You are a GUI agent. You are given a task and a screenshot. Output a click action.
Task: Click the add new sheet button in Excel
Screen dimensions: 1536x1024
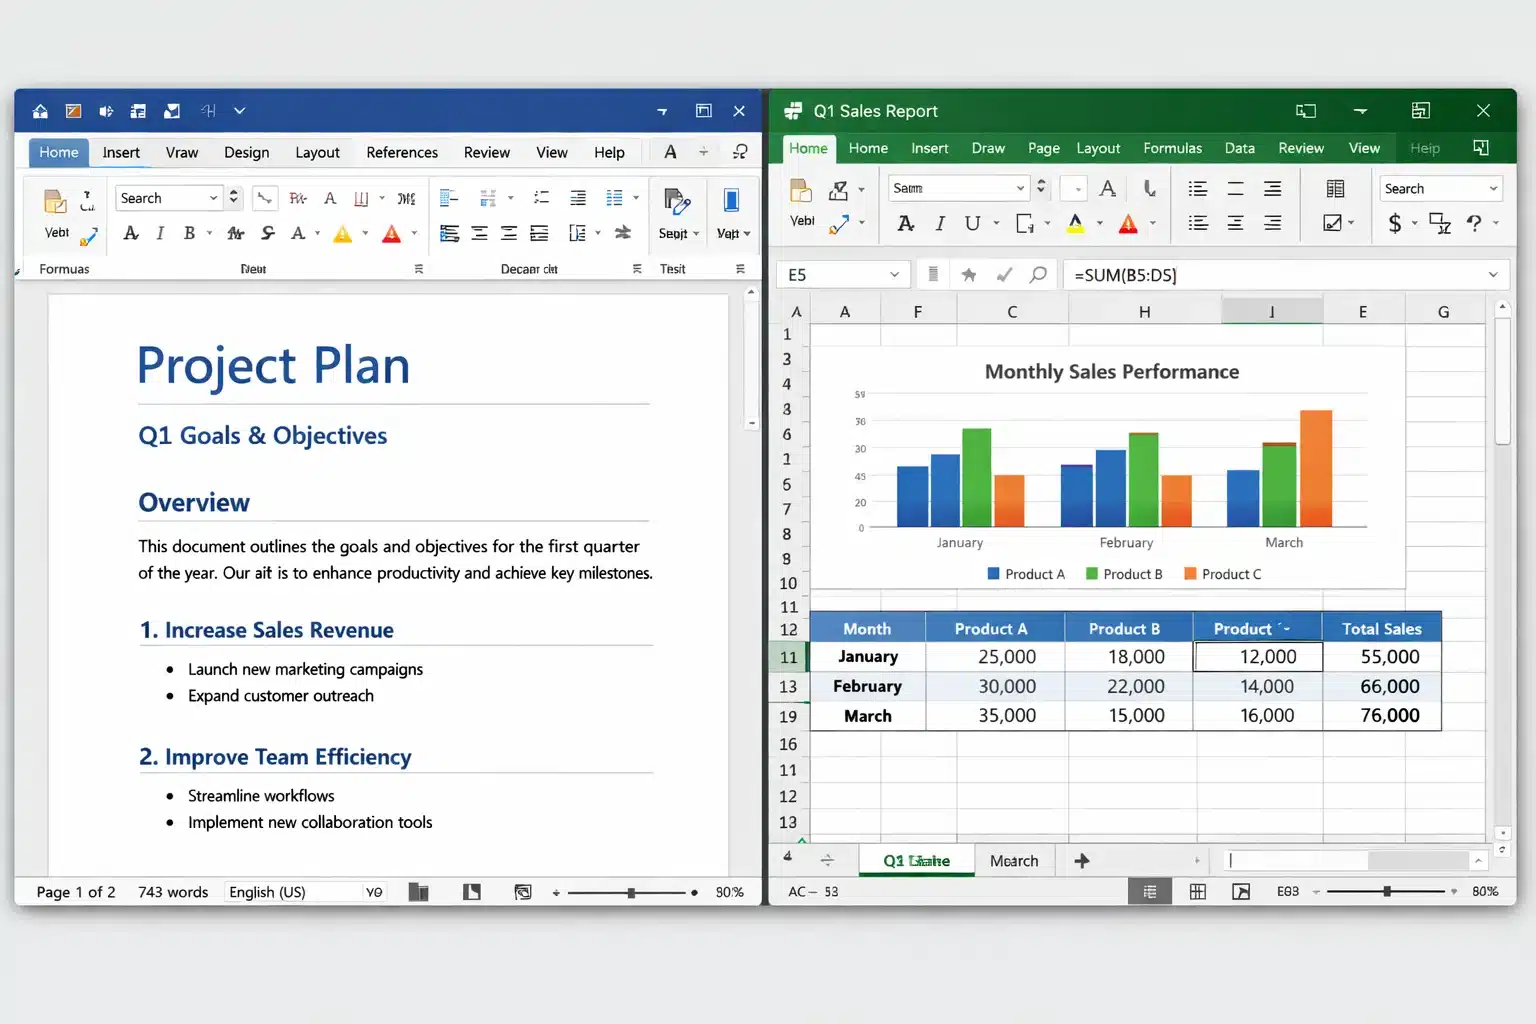(x=1081, y=860)
